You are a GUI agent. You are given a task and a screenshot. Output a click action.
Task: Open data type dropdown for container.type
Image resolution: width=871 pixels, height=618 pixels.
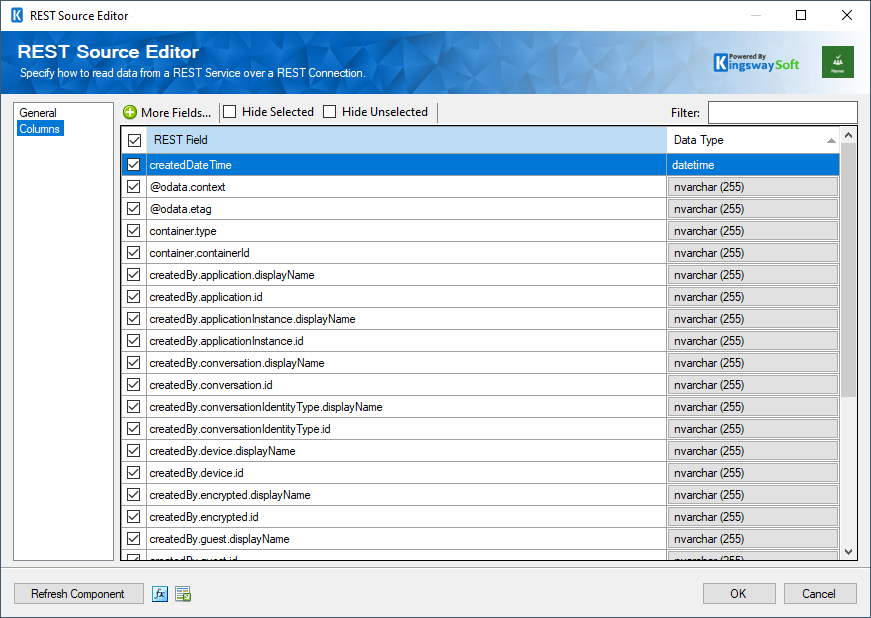[753, 231]
